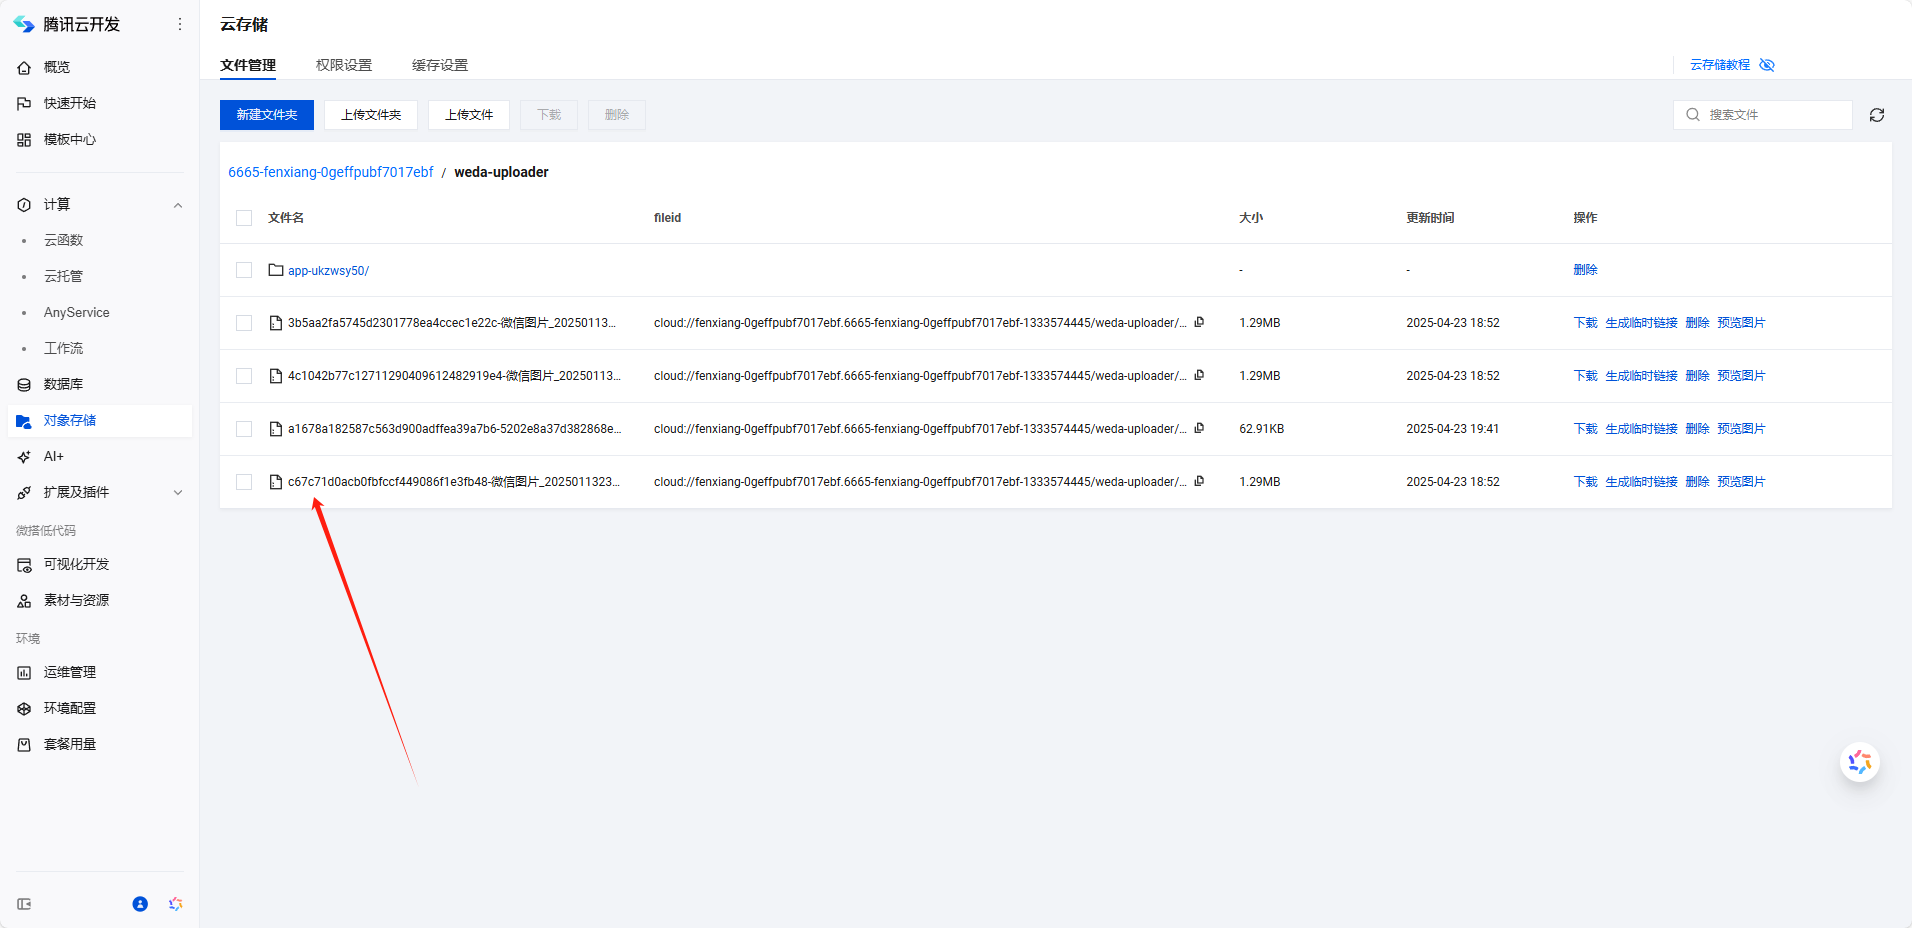
Task: Click the 数据库 database icon
Action: pos(24,384)
